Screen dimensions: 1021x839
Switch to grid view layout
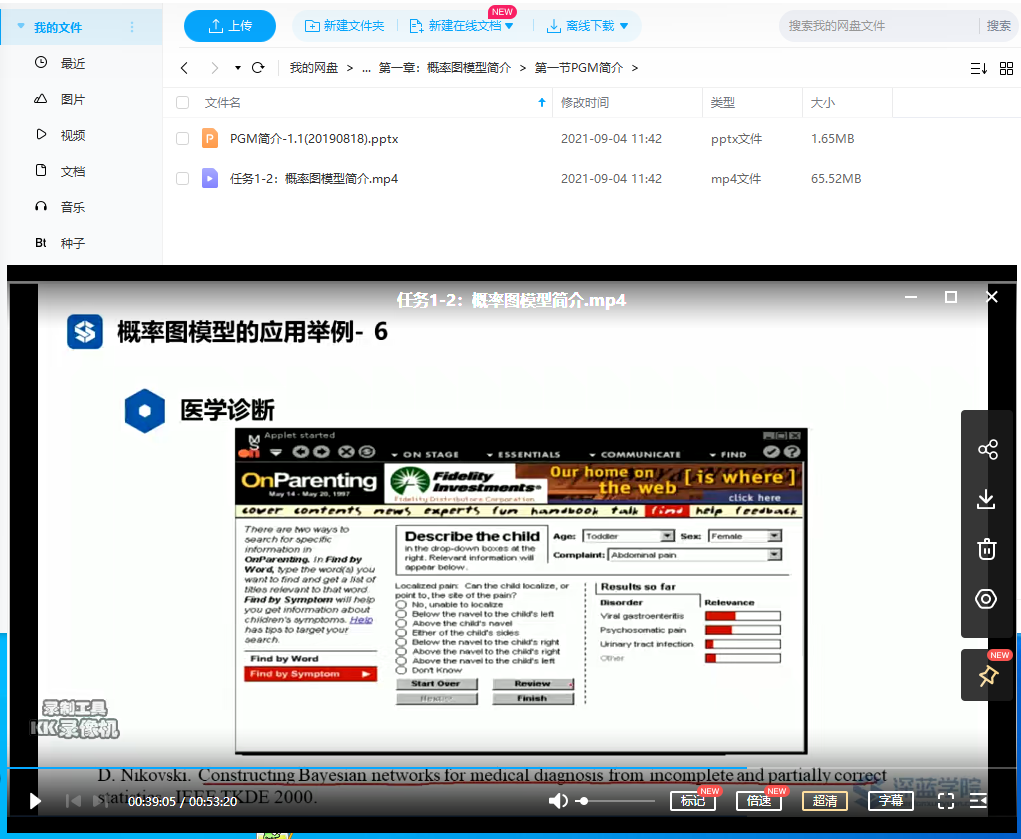[1007, 68]
